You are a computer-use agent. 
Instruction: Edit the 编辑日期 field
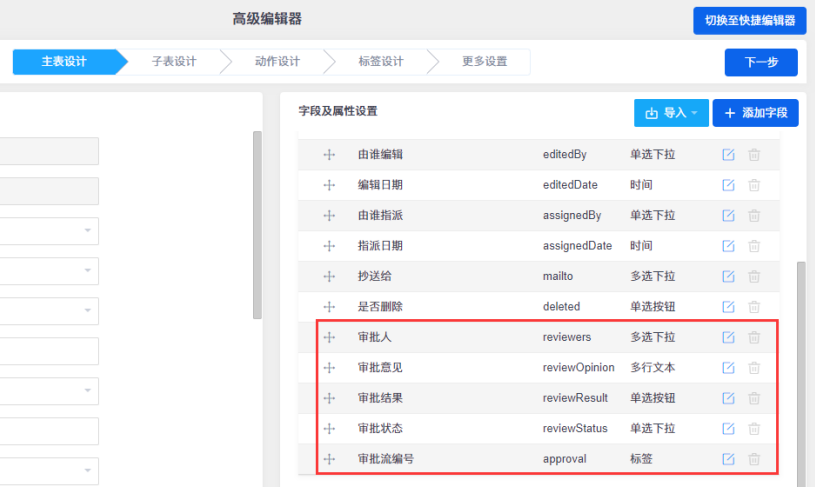click(728, 185)
